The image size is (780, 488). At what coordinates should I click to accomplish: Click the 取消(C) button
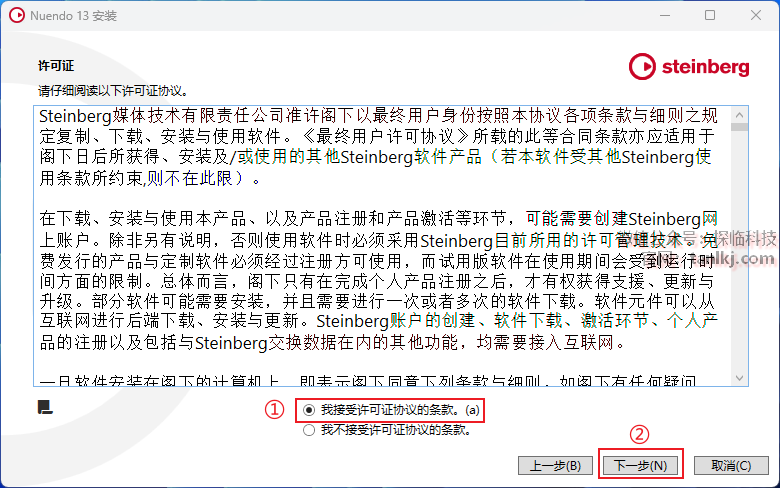[x=731, y=466]
